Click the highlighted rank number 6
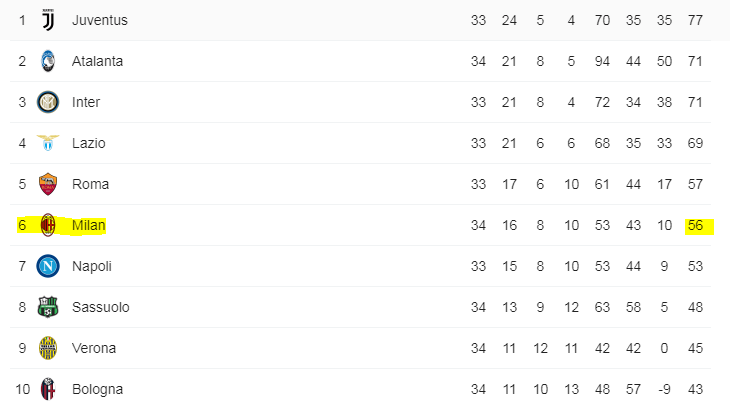The width and height of the screenshot is (730, 409). coord(22,225)
